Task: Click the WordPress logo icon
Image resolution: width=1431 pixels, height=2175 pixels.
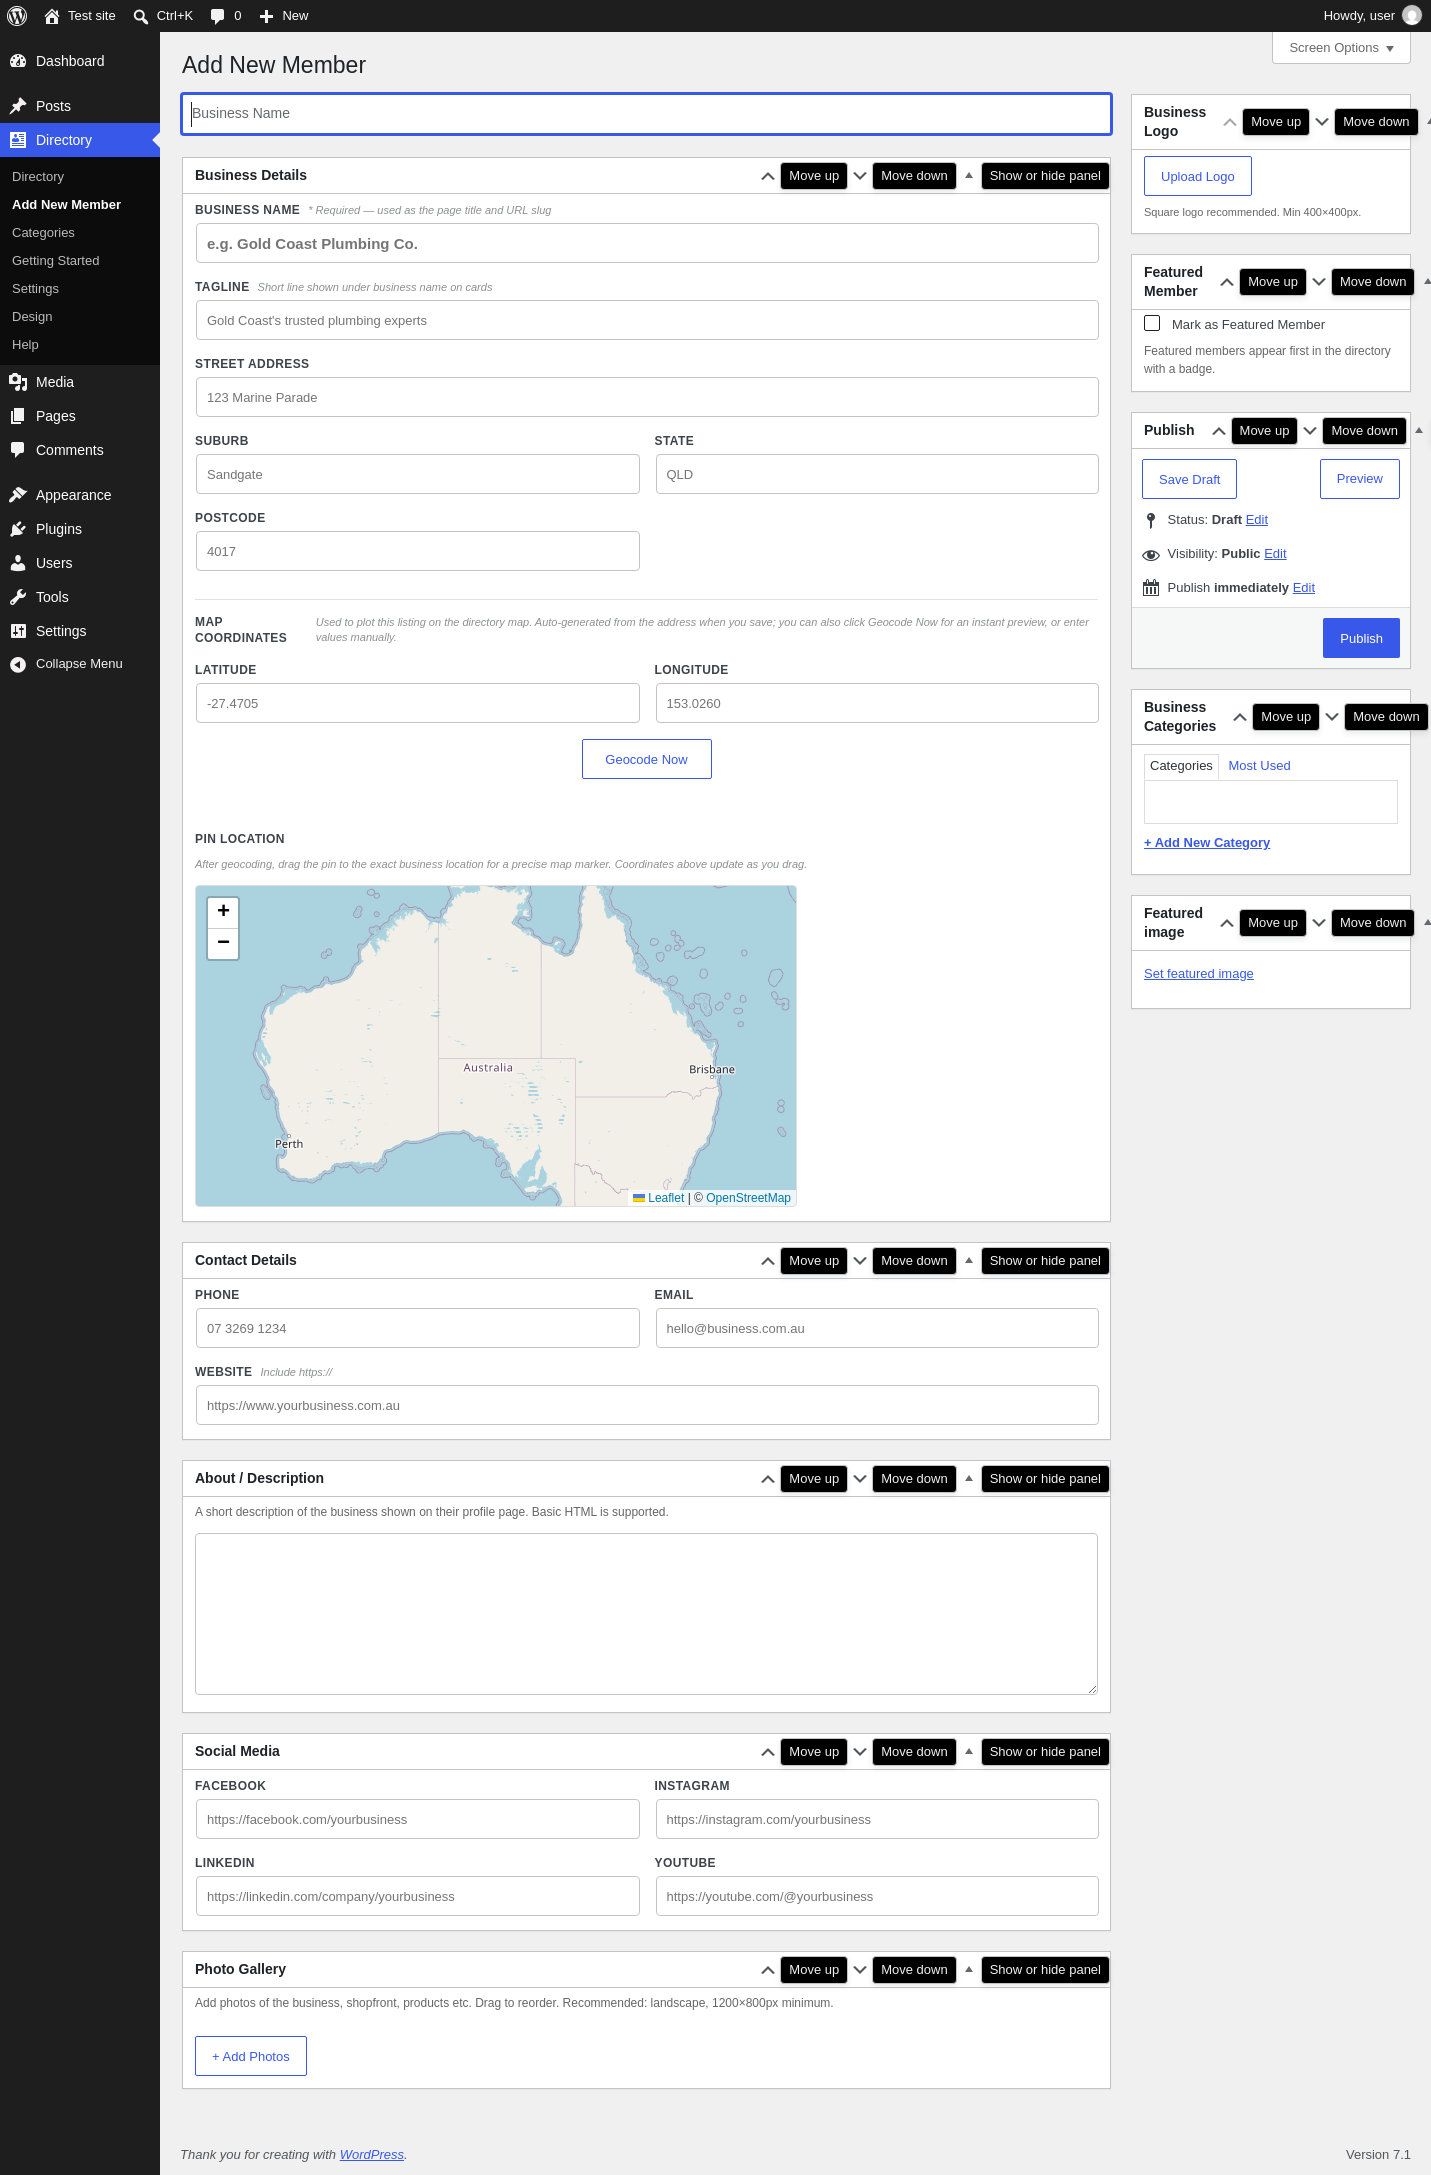Action: pyautogui.click(x=17, y=16)
